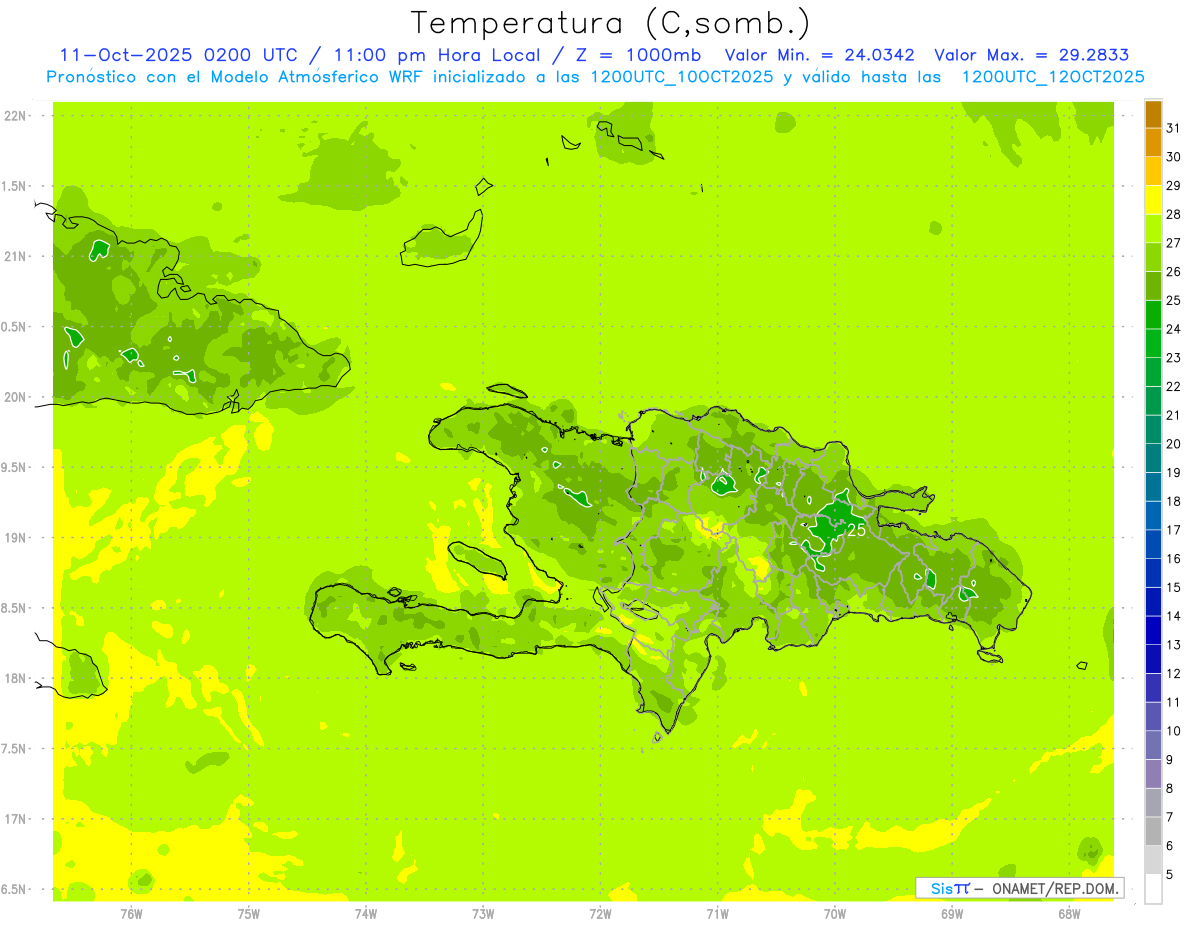The width and height of the screenshot is (1200, 927).
Task: Click the "68W" longitude label
Action: click(x=1069, y=914)
